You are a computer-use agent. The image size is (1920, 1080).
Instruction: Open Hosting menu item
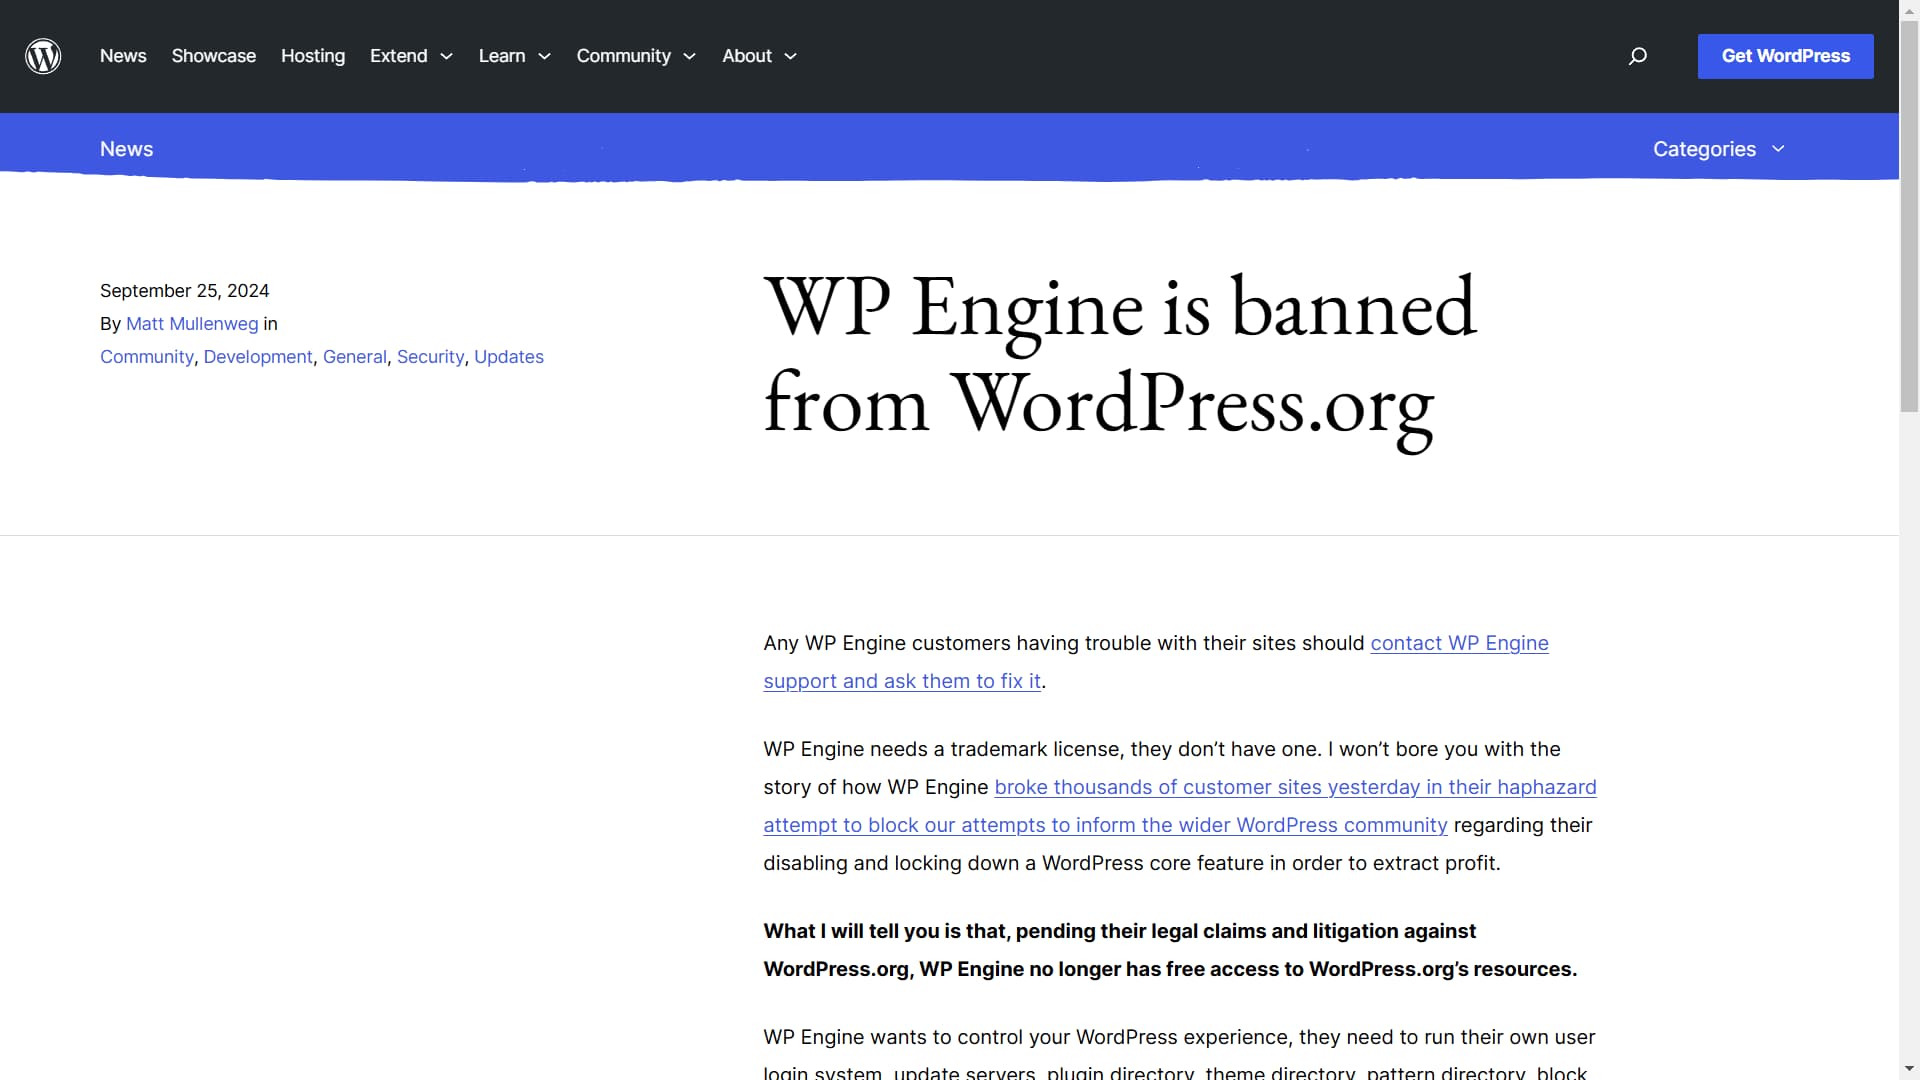[x=313, y=56]
